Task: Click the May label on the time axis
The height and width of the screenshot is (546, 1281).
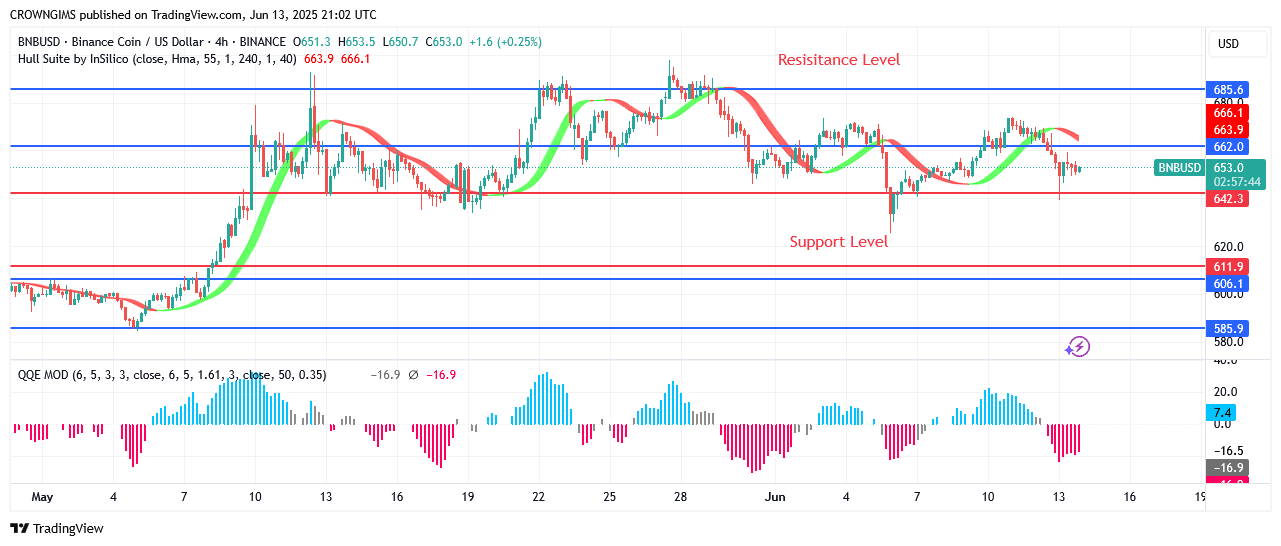Action: point(42,497)
